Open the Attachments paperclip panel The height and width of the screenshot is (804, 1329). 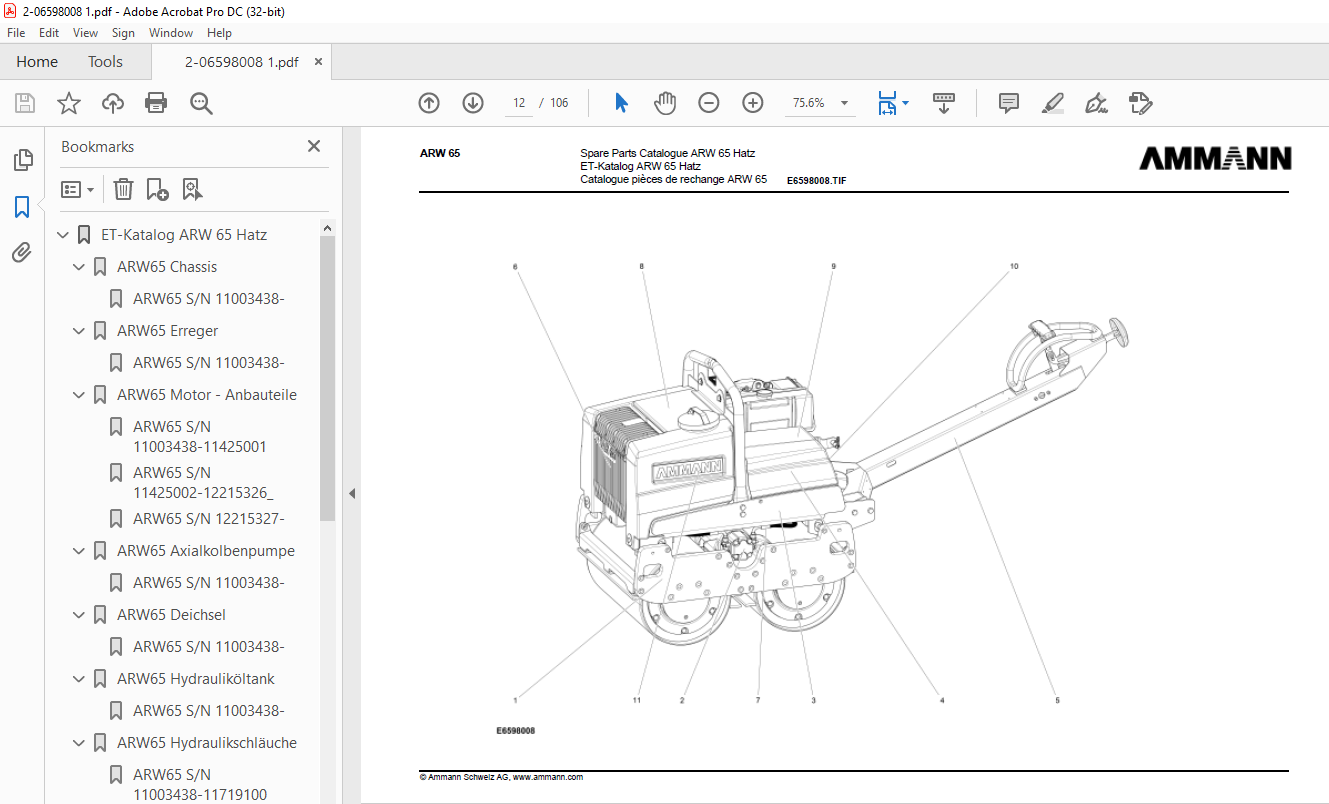coord(22,253)
